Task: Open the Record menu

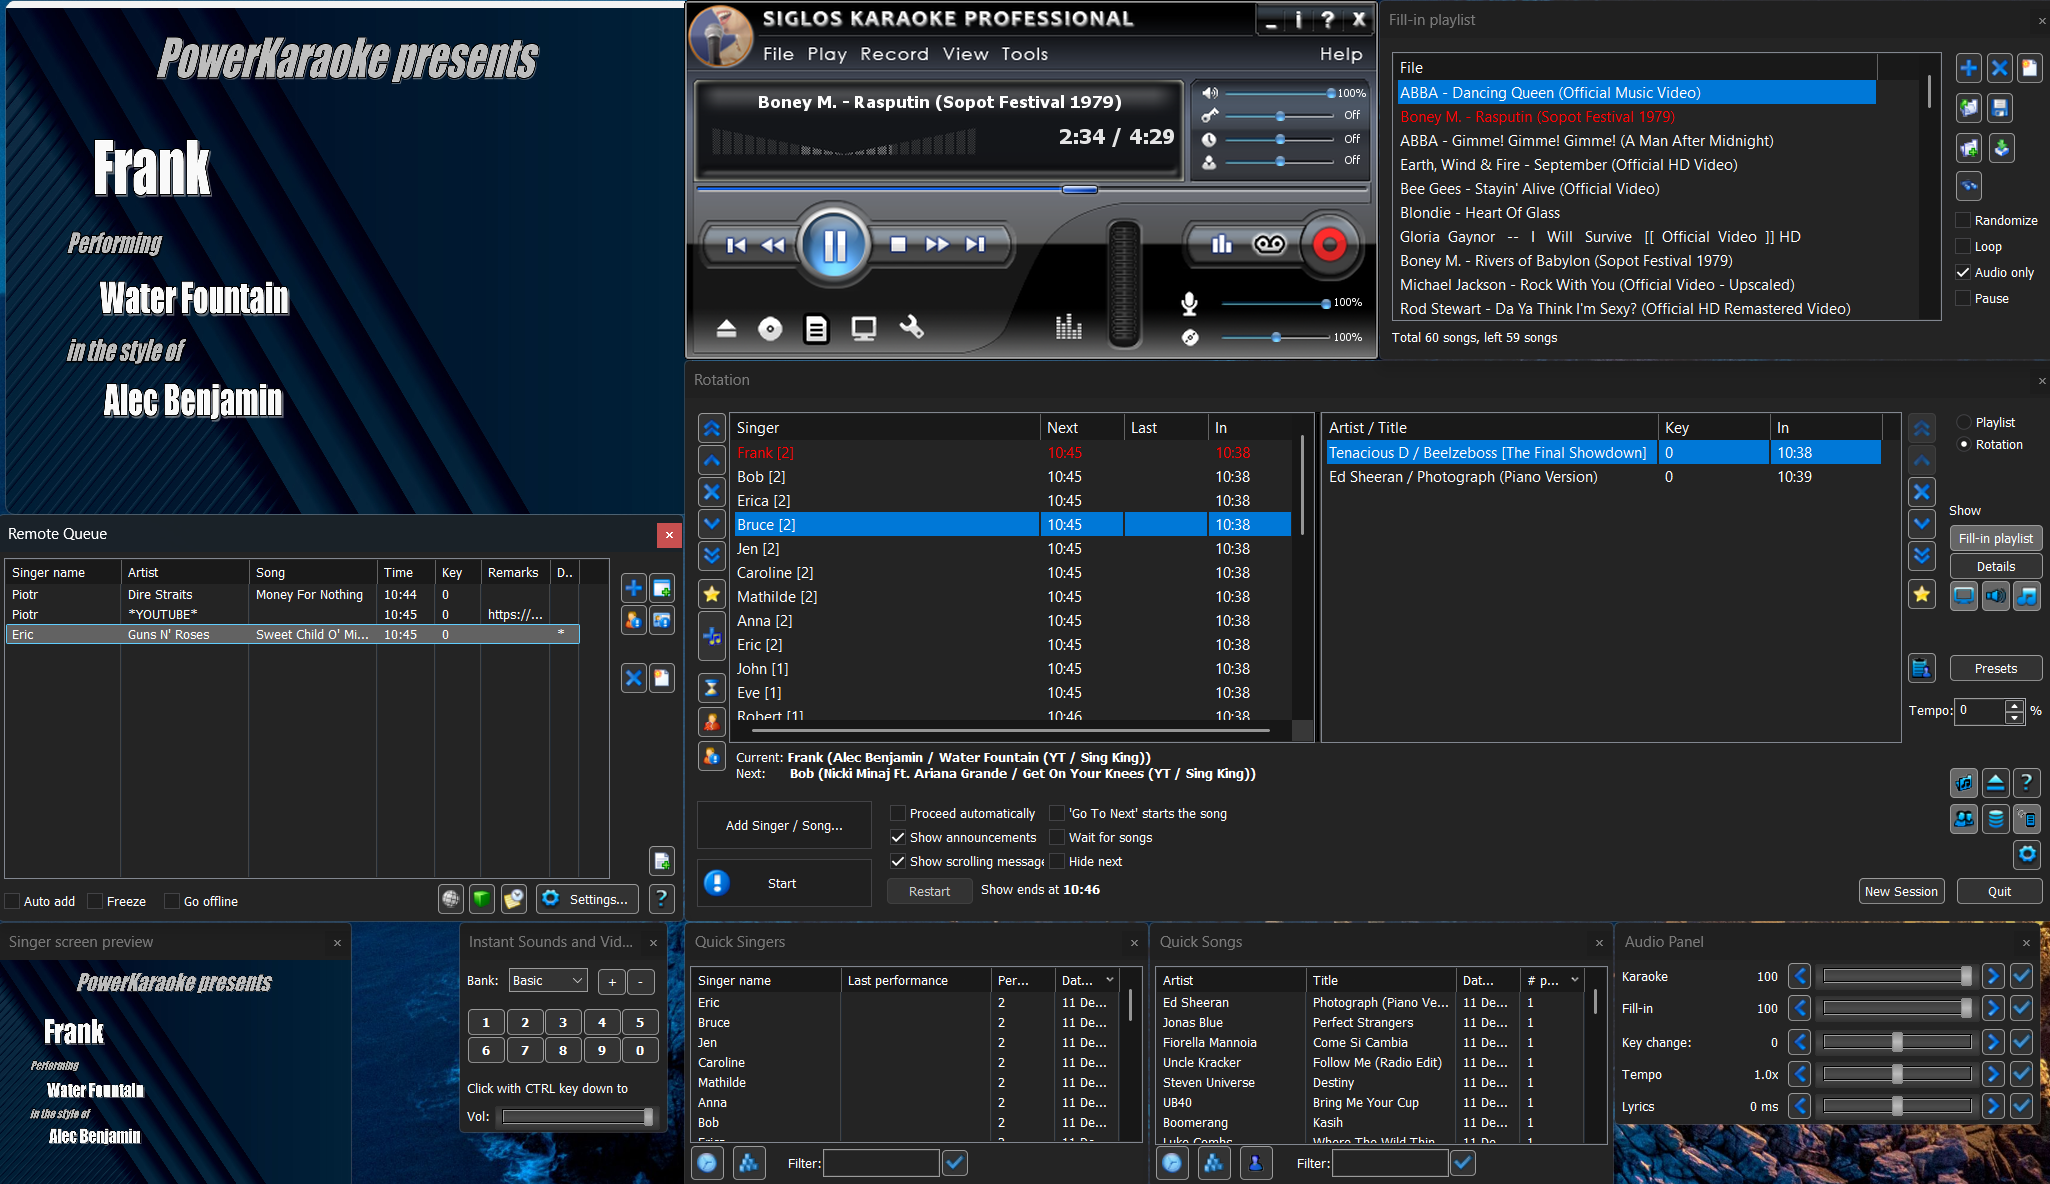Action: [894, 54]
